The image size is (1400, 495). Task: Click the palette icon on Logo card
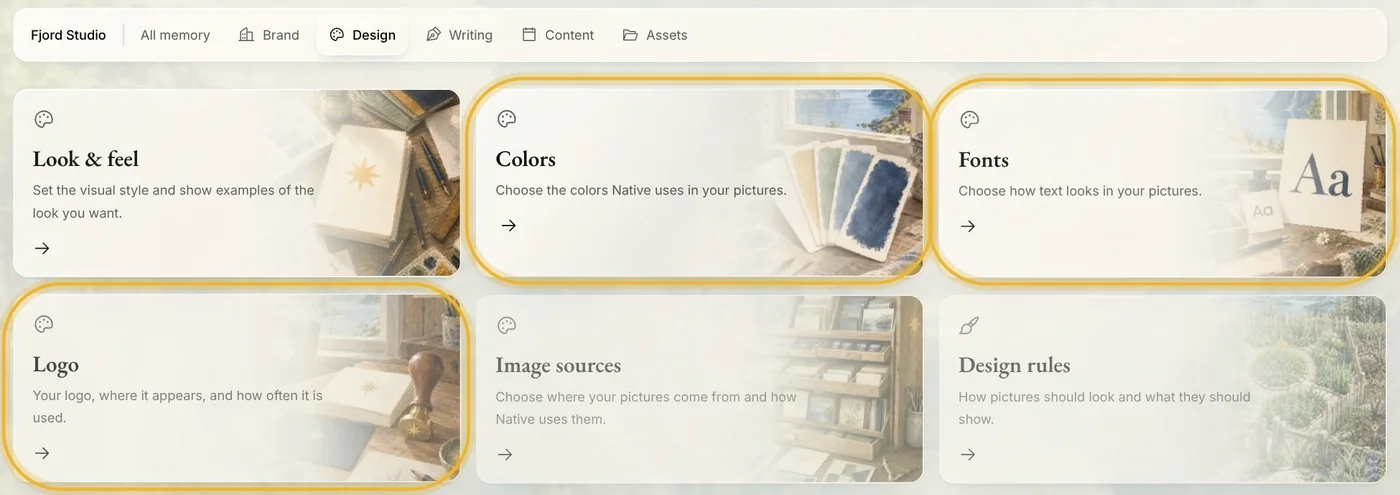[x=43, y=324]
